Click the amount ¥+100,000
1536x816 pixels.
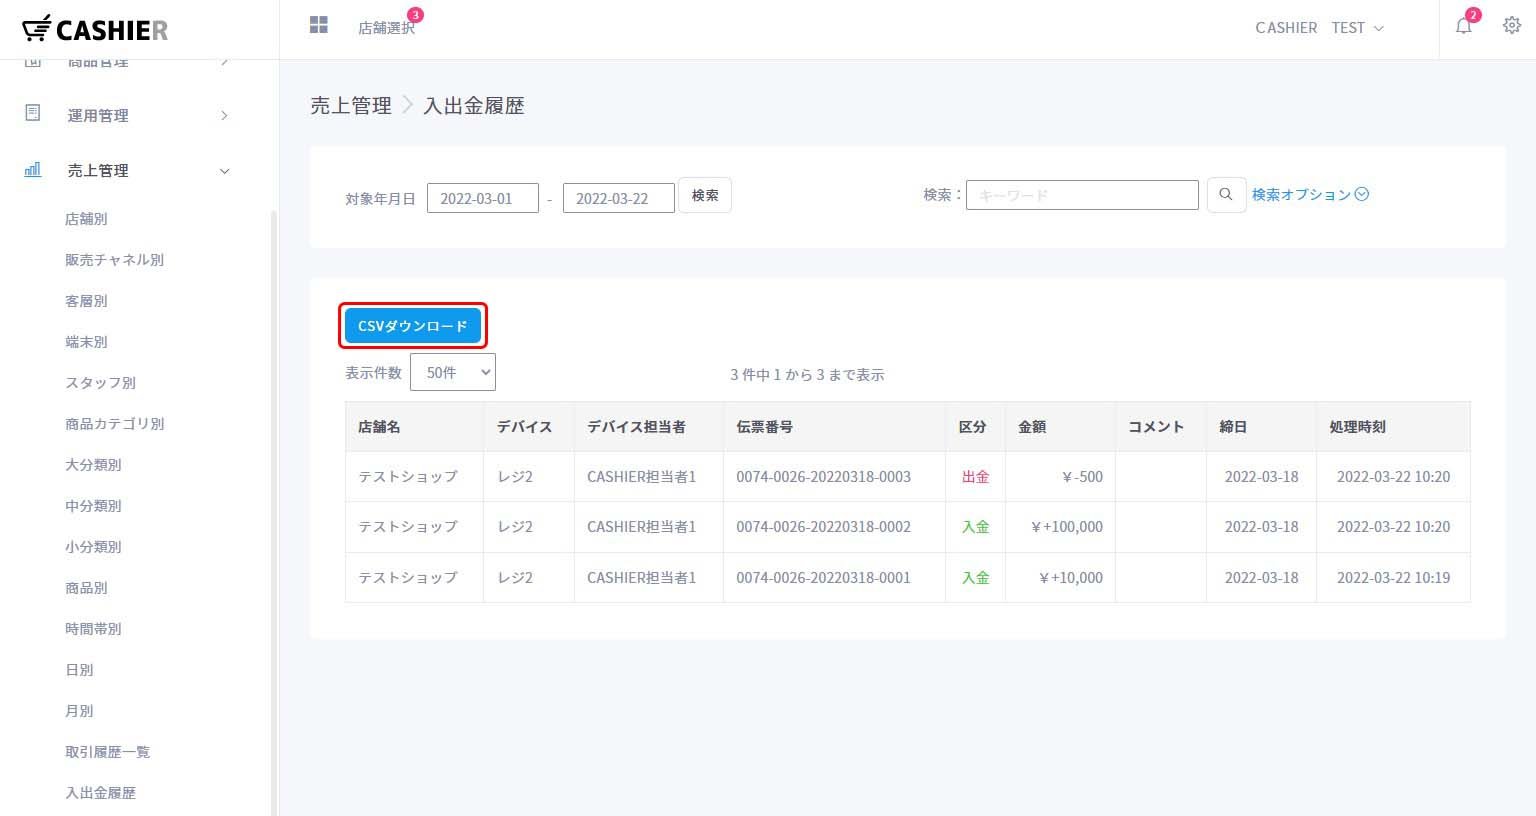pyautogui.click(x=1067, y=527)
